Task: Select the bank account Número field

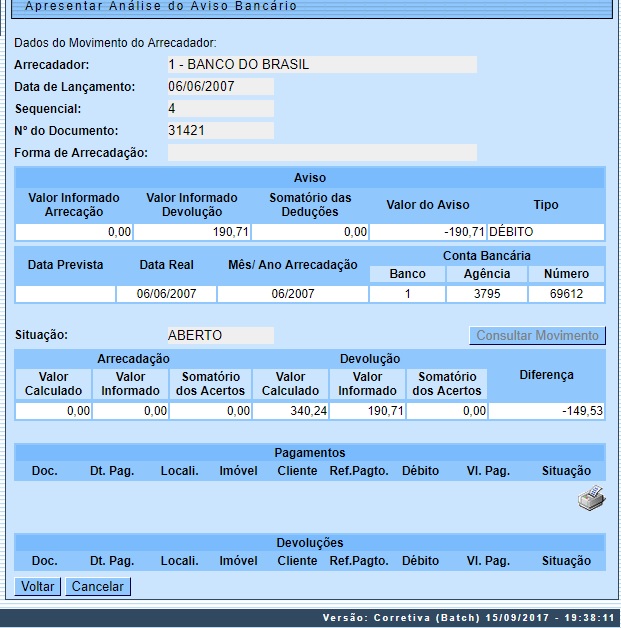Action: coord(566,294)
